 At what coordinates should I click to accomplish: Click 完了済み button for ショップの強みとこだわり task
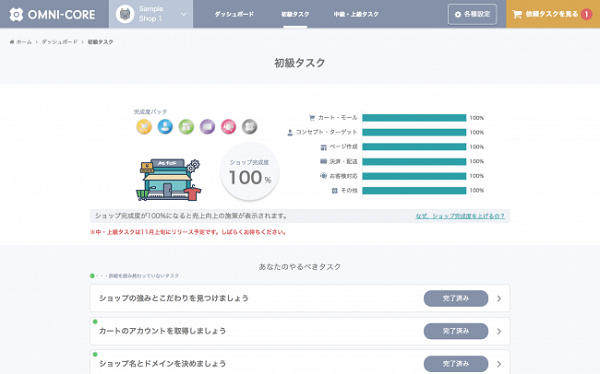(456, 298)
